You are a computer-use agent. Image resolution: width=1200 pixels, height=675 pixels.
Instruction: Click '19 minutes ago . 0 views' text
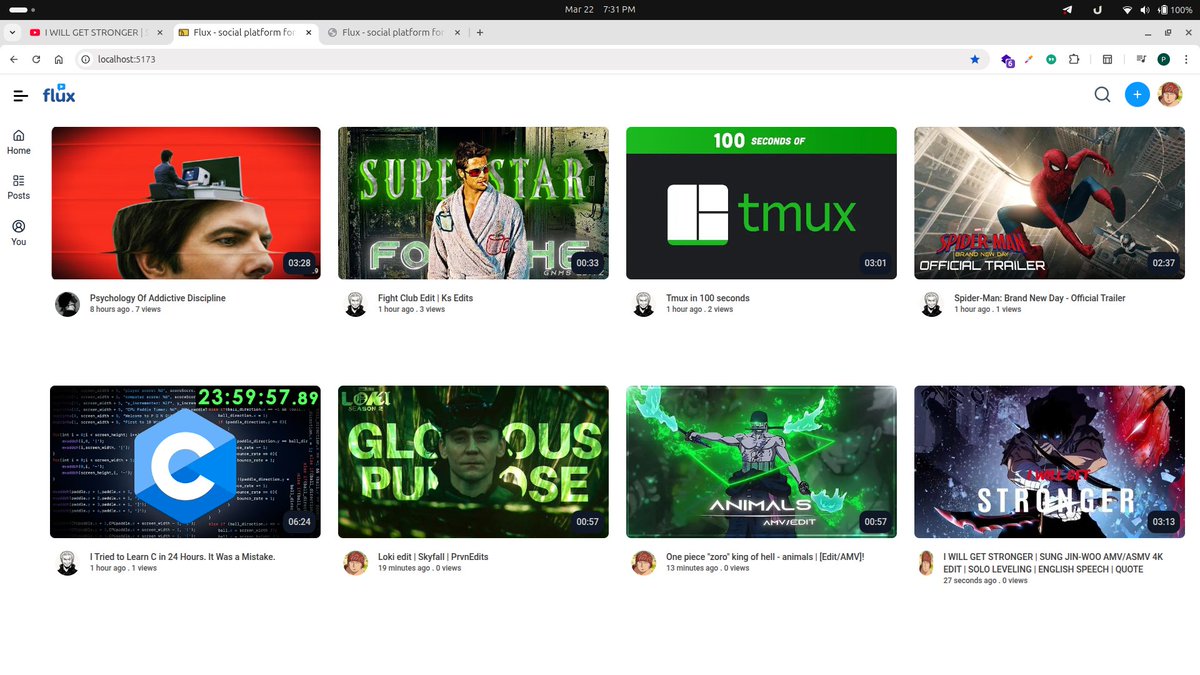[x=420, y=568]
